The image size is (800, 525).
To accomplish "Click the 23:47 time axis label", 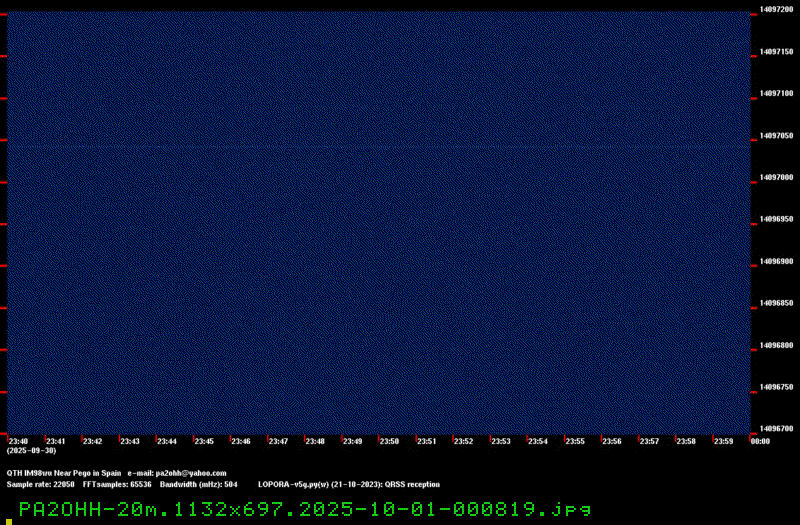I will [x=278, y=441].
